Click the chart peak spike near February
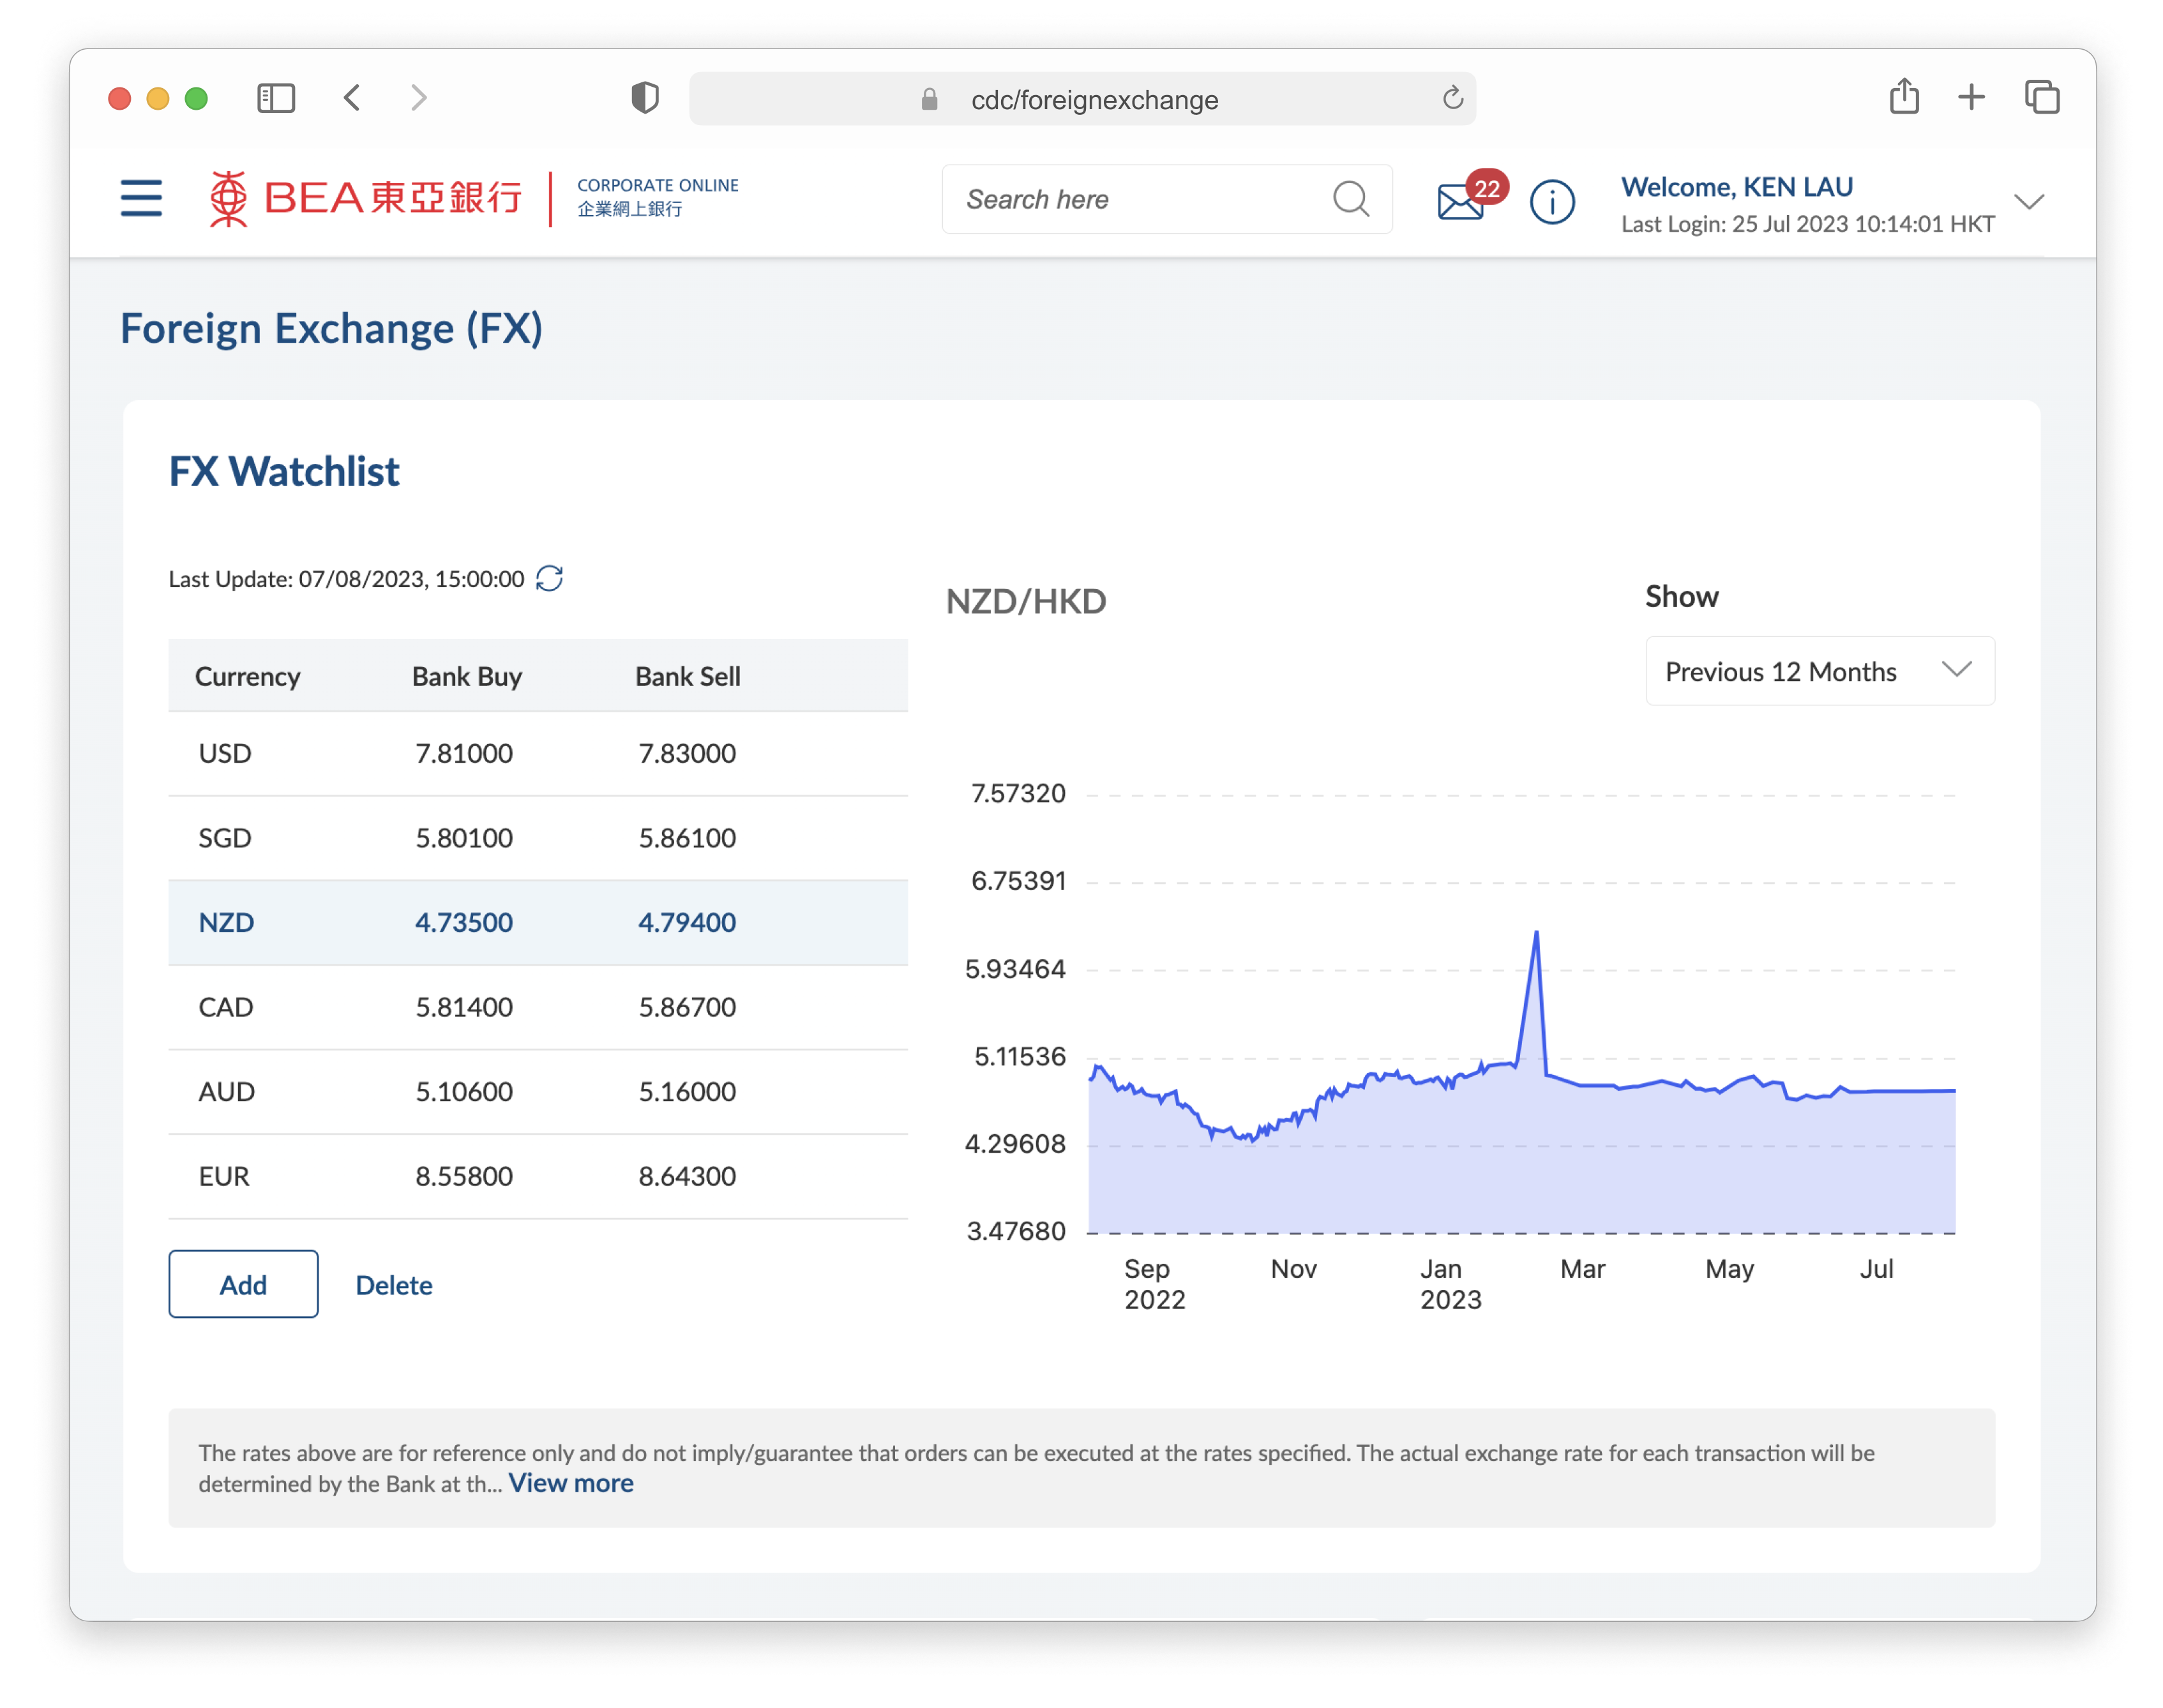The image size is (2163, 1708). coord(1536,934)
